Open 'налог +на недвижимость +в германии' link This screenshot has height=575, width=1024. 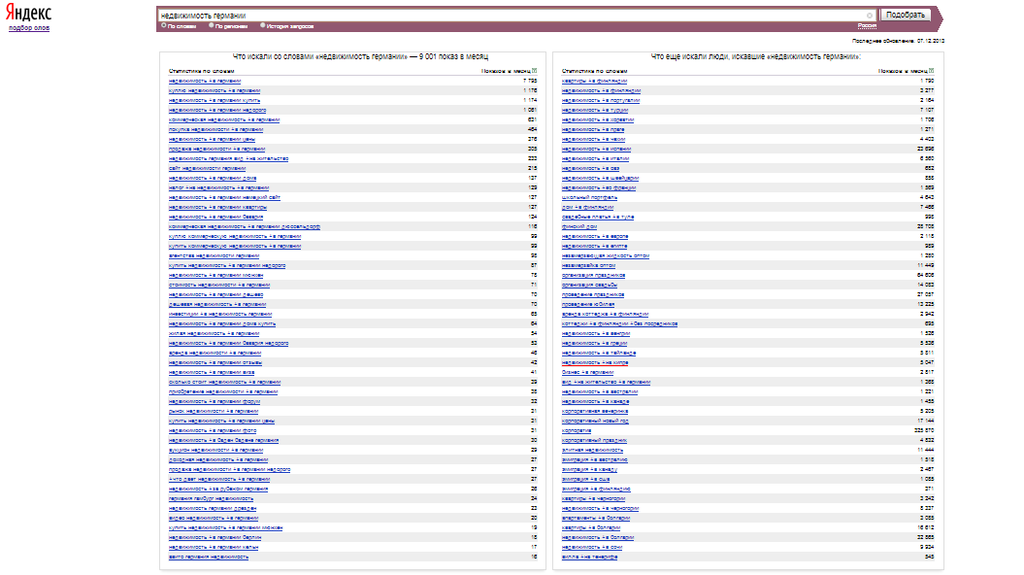click(x=218, y=188)
